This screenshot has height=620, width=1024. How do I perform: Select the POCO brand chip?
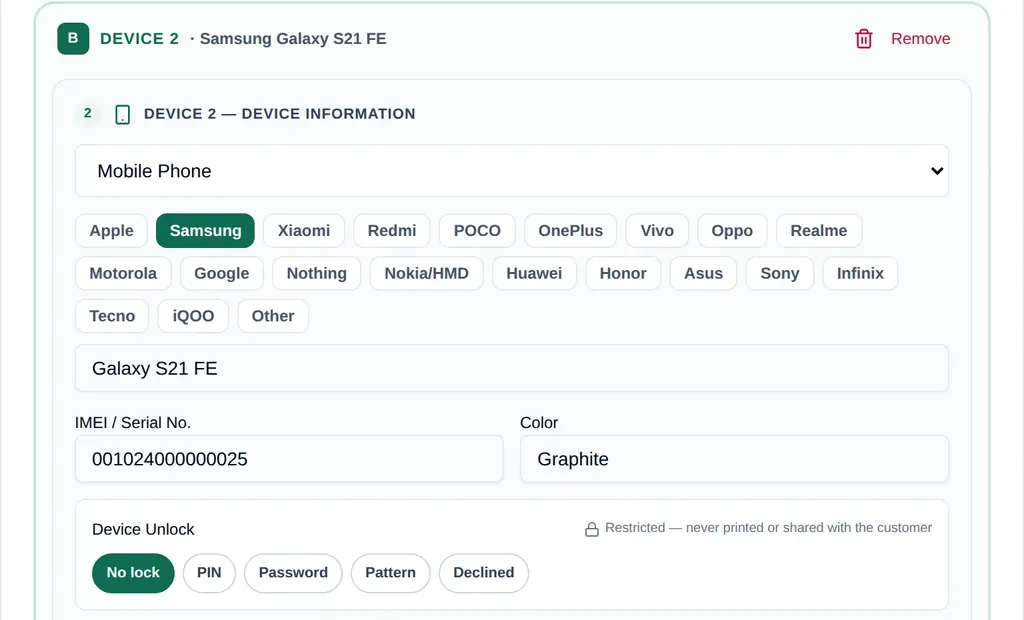click(x=477, y=231)
